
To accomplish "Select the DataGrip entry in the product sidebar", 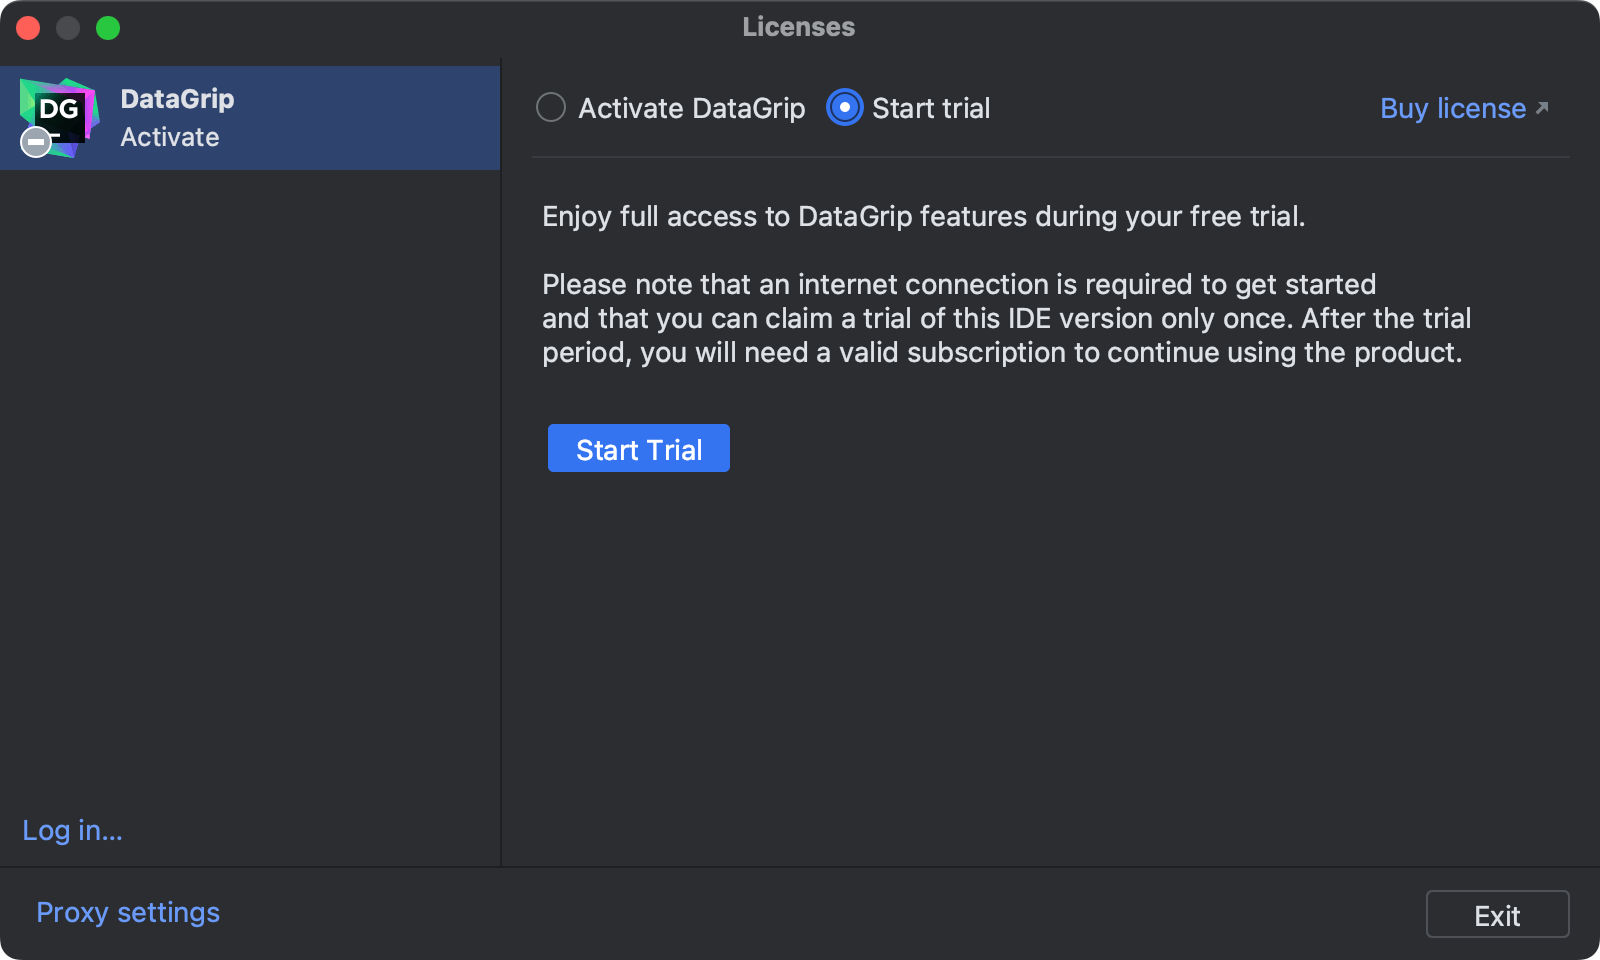I will point(250,117).
